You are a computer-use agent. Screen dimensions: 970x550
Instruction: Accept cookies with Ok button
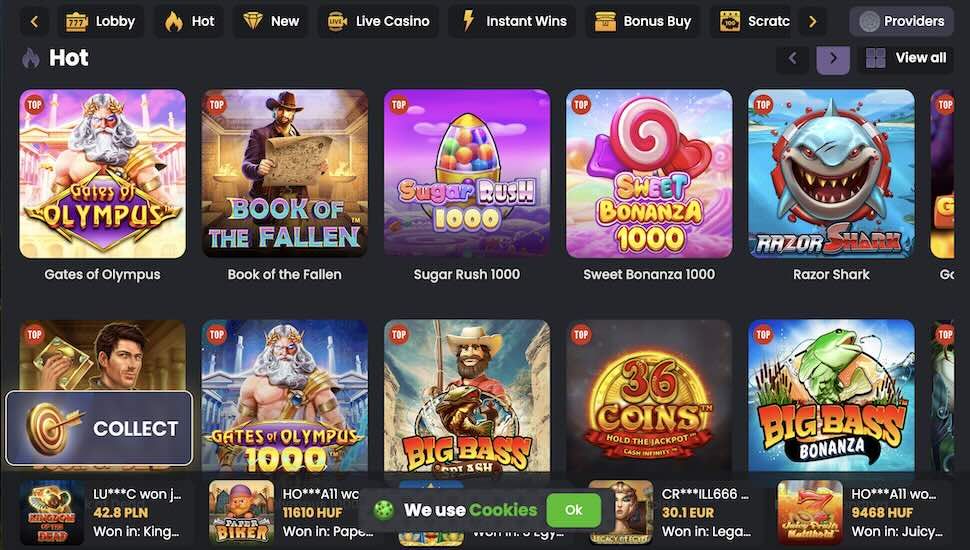(573, 510)
